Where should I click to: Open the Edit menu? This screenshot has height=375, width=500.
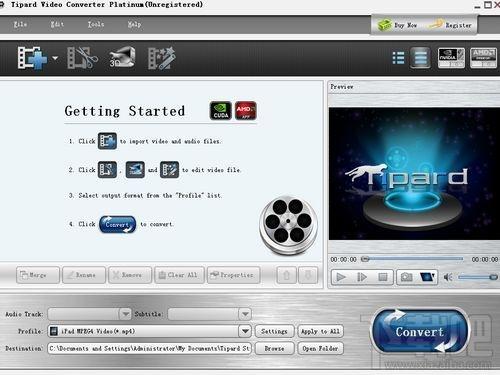[57, 24]
